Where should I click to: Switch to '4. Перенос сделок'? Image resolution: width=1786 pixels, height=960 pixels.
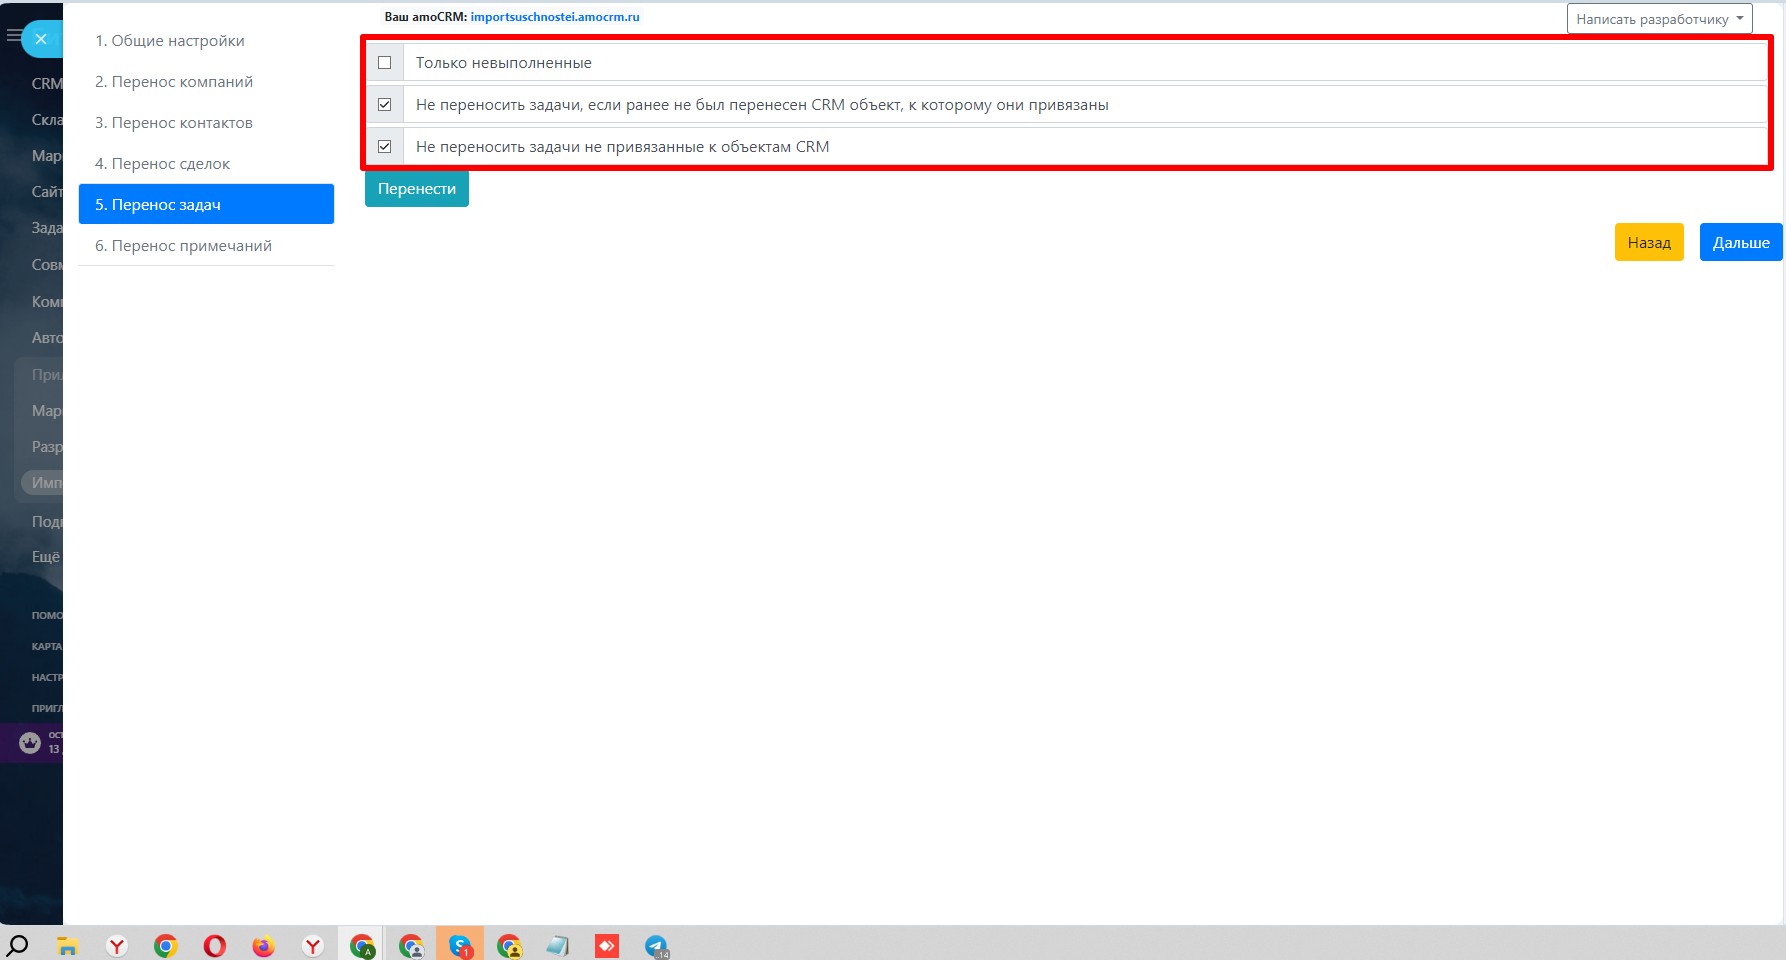[206, 164]
